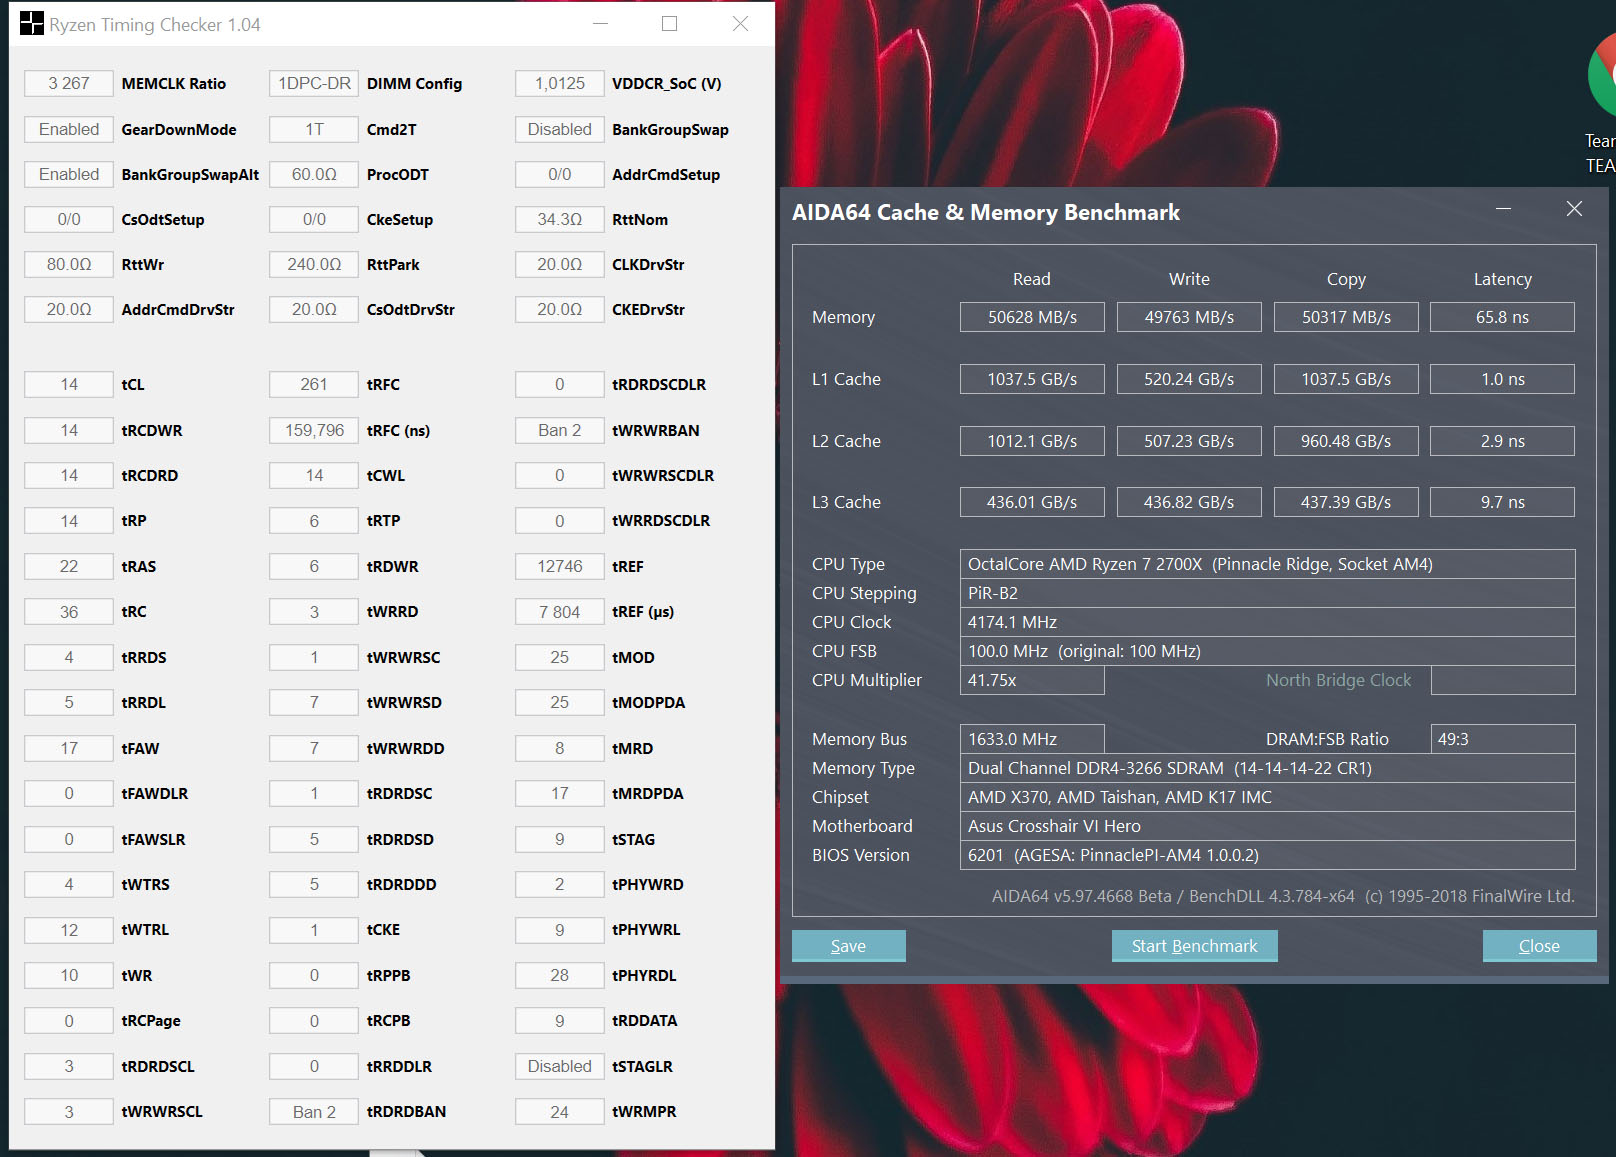Click the tRDRDBAN Ban 2 field
Viewport: 1616px width, 1157px height.
pos(314,1112)
